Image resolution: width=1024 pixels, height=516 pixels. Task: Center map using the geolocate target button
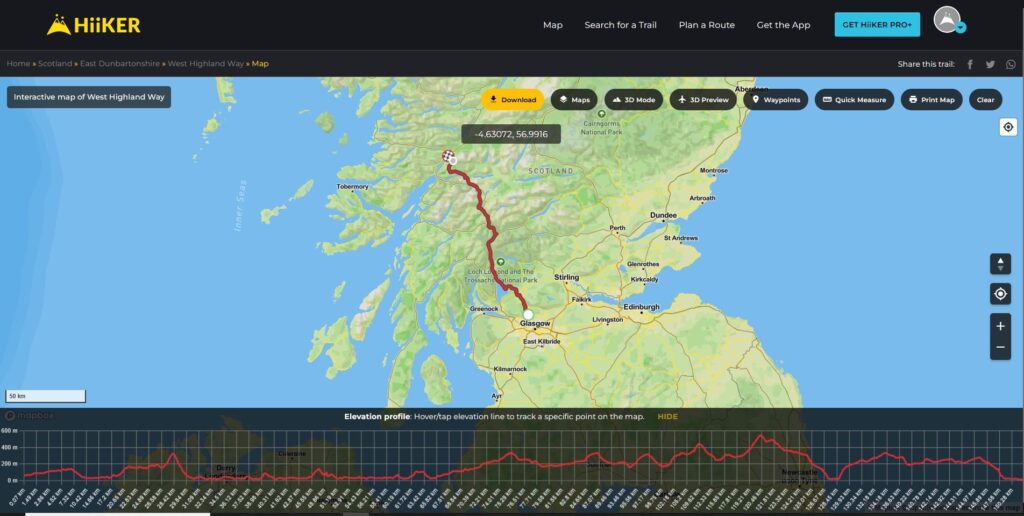click(1000, 294)
